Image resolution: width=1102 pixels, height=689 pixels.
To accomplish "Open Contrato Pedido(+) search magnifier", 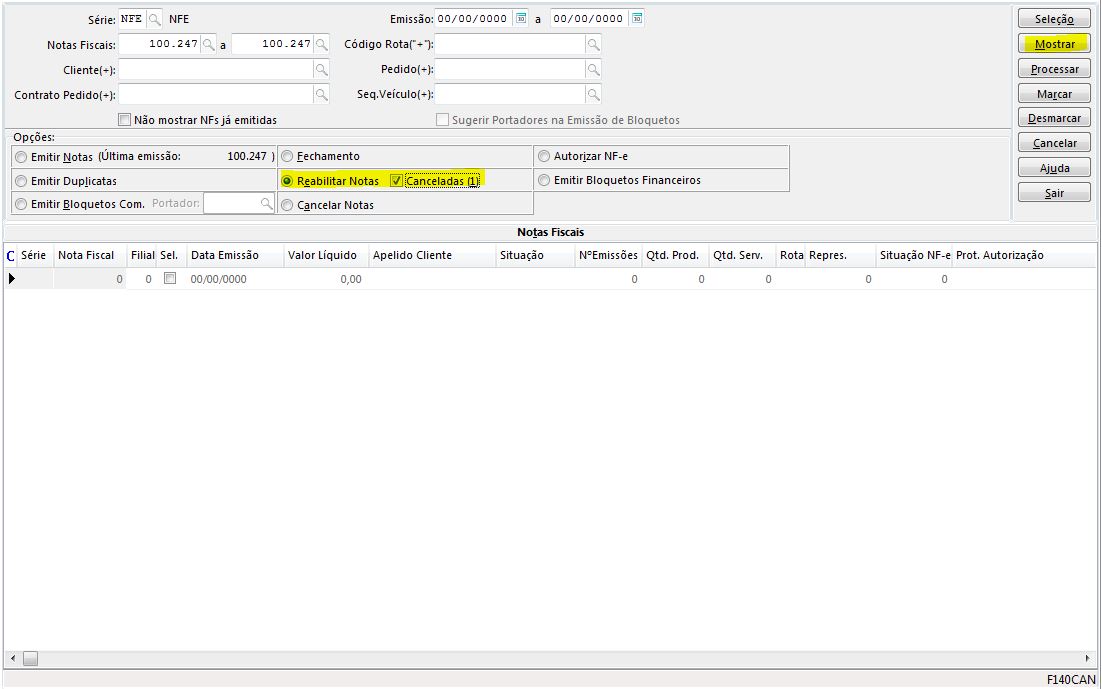I will 321,95.
